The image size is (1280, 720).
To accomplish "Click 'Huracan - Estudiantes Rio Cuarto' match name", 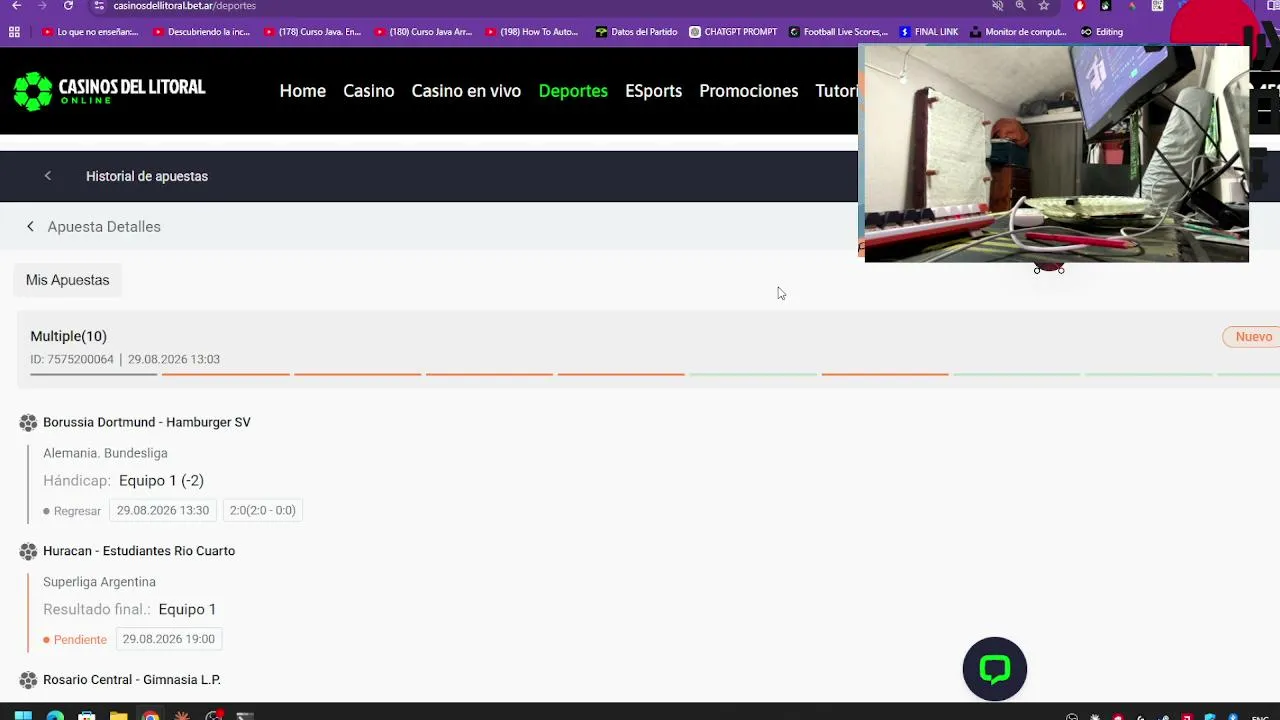I will (x=139, y=551).
